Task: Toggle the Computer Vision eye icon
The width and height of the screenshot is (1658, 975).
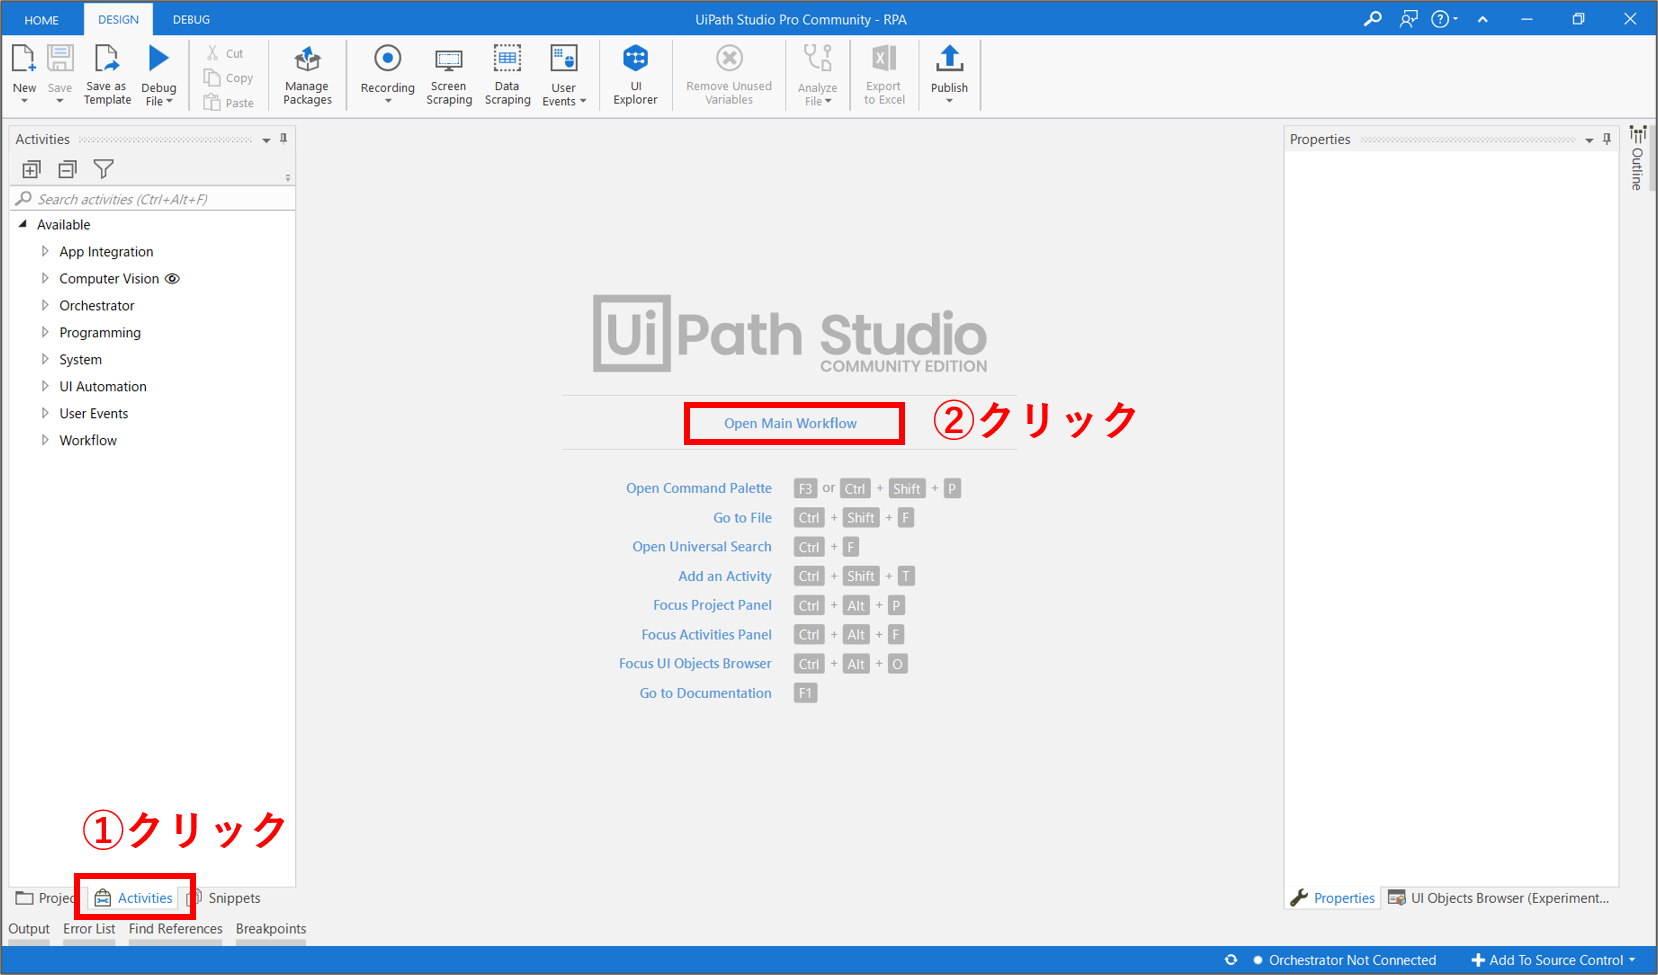Action: coord(172,279)
